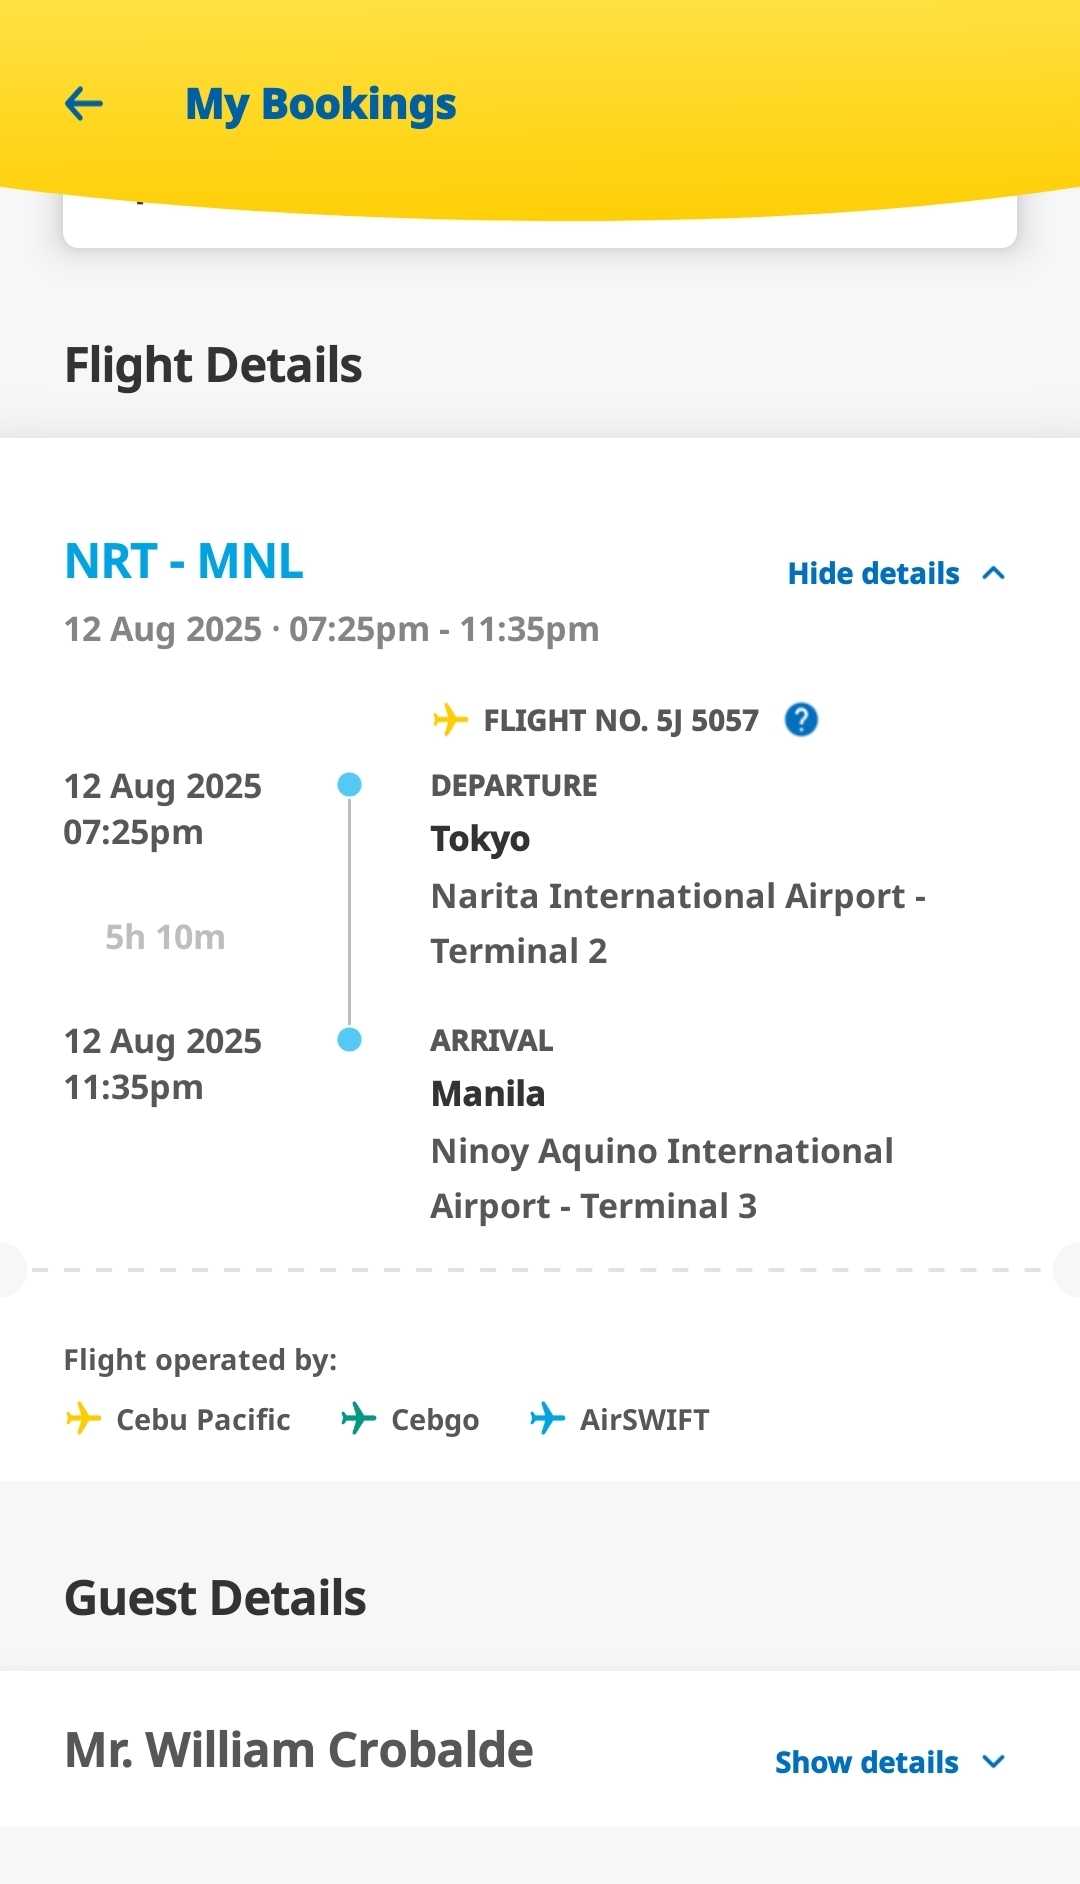The image size is (1080, 1884).
Task: Click Hide details link
Action: pos(873,573)
